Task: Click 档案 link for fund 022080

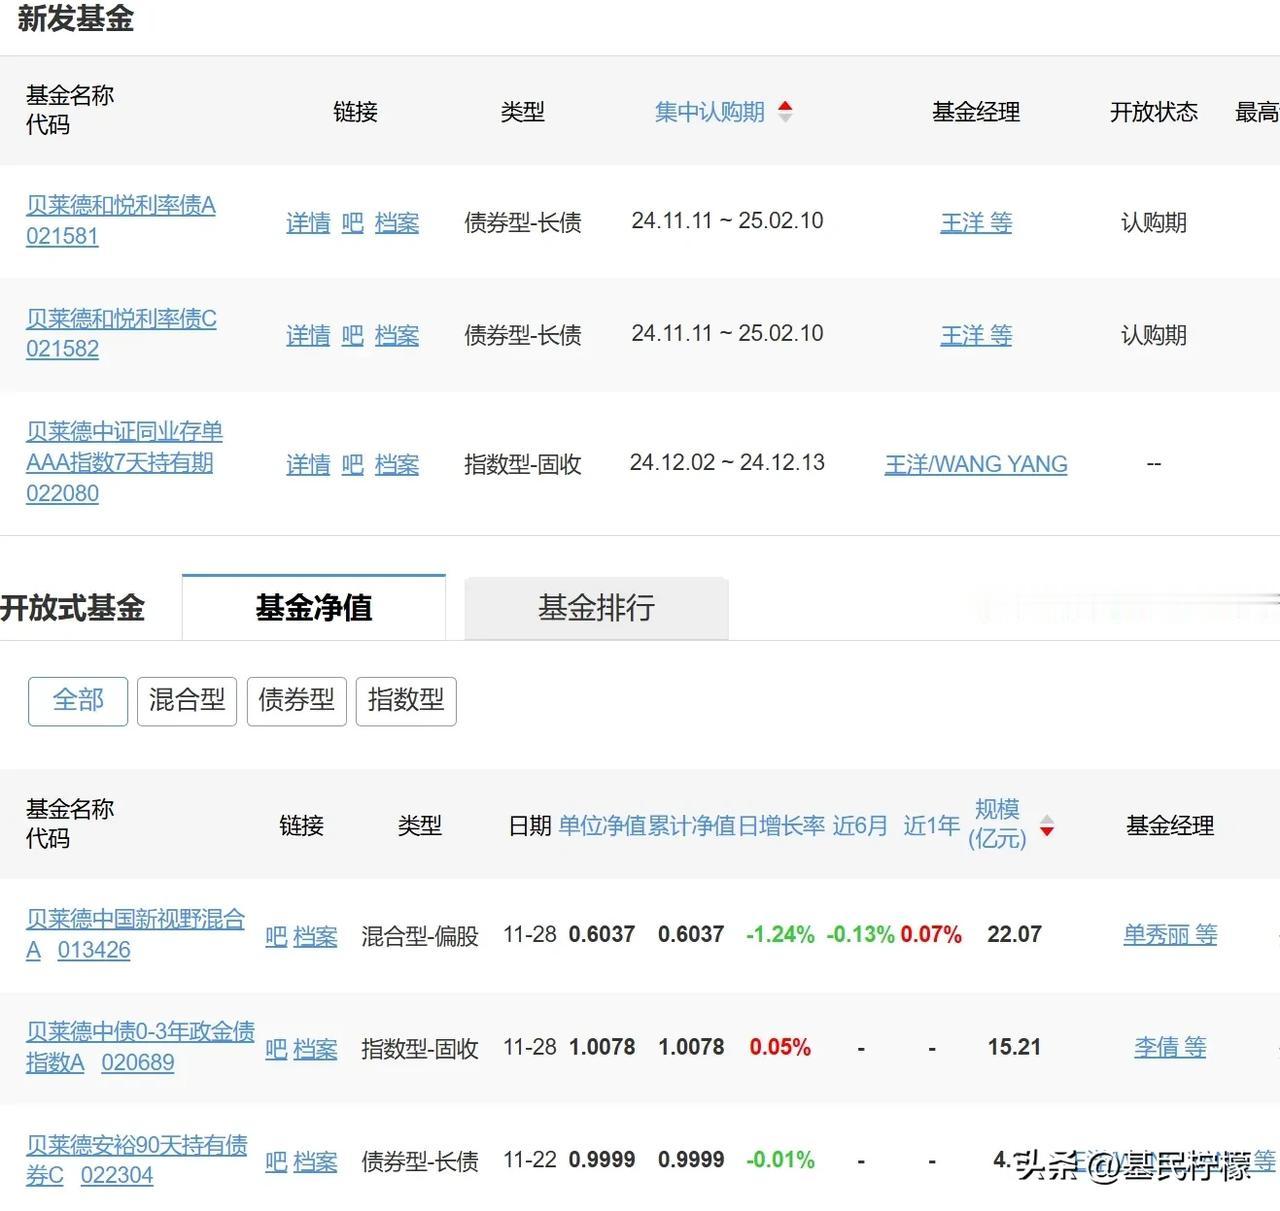Action: 397,465
